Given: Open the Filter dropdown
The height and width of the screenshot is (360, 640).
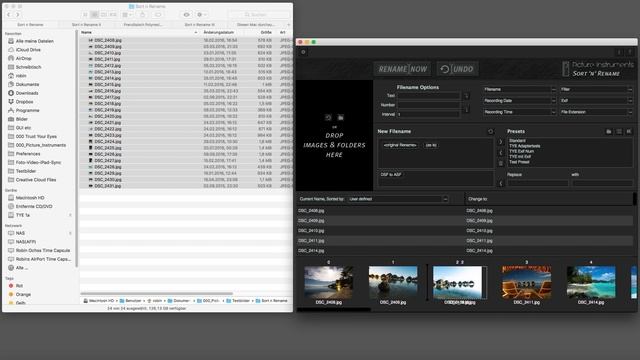Looking at the screenshot, I should (x=596, y=89).
